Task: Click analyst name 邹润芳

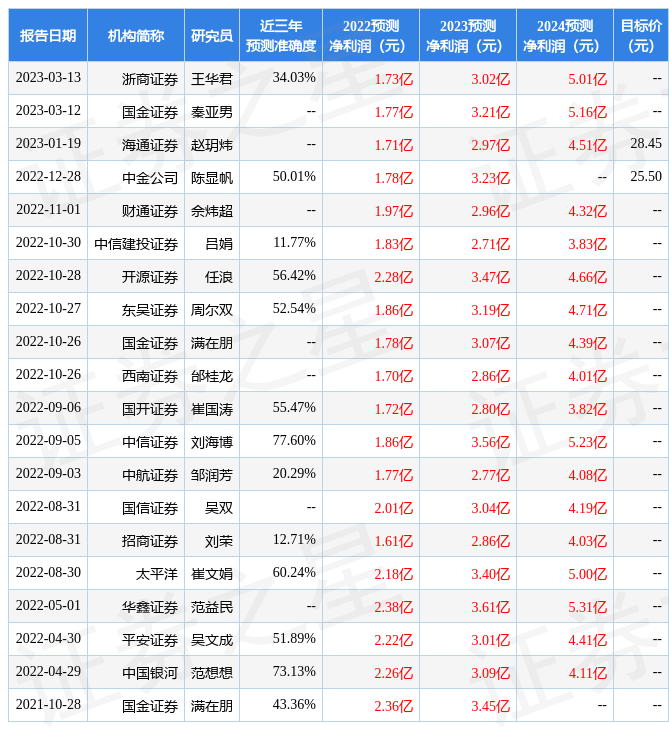Action: click(x=212, y=475)
